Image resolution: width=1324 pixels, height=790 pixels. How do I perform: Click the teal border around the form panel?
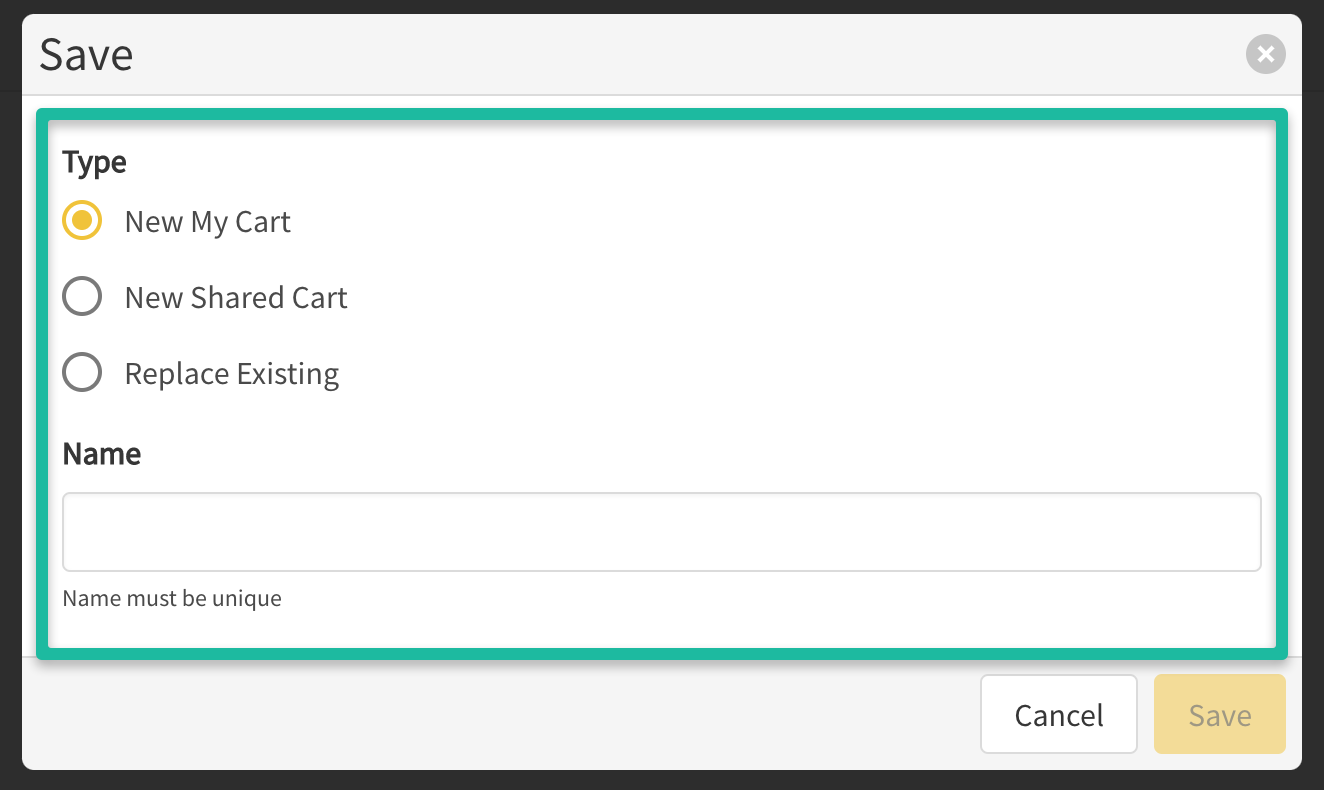tap(661, 114)
